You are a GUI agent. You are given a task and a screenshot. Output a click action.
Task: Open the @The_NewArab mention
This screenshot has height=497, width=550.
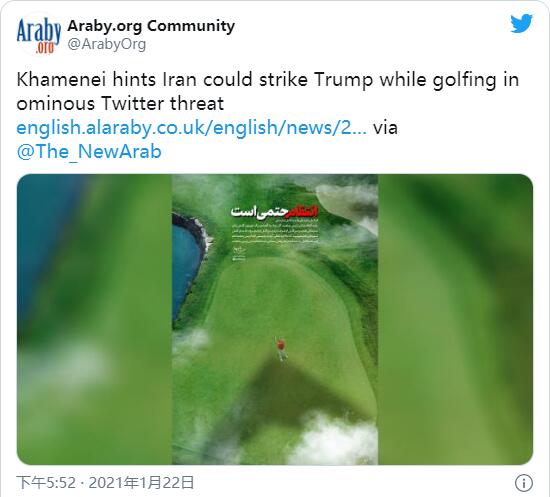pos(89,152)
